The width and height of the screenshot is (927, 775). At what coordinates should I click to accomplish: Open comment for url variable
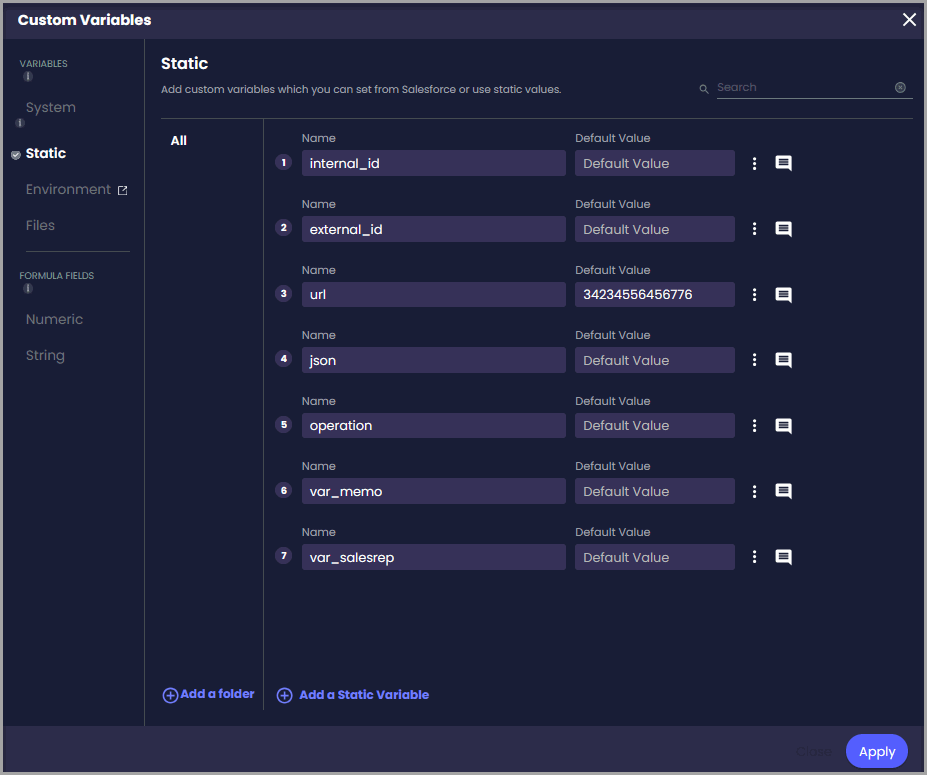click(x=783, y=295)
